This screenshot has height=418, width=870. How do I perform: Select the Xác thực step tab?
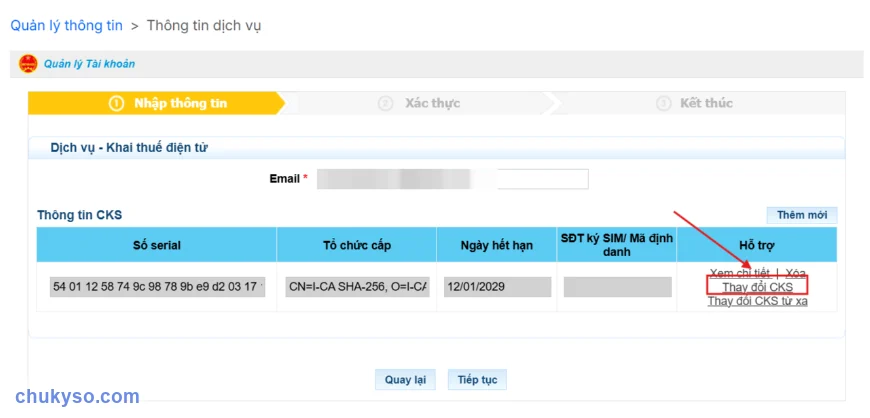point(419,103)
